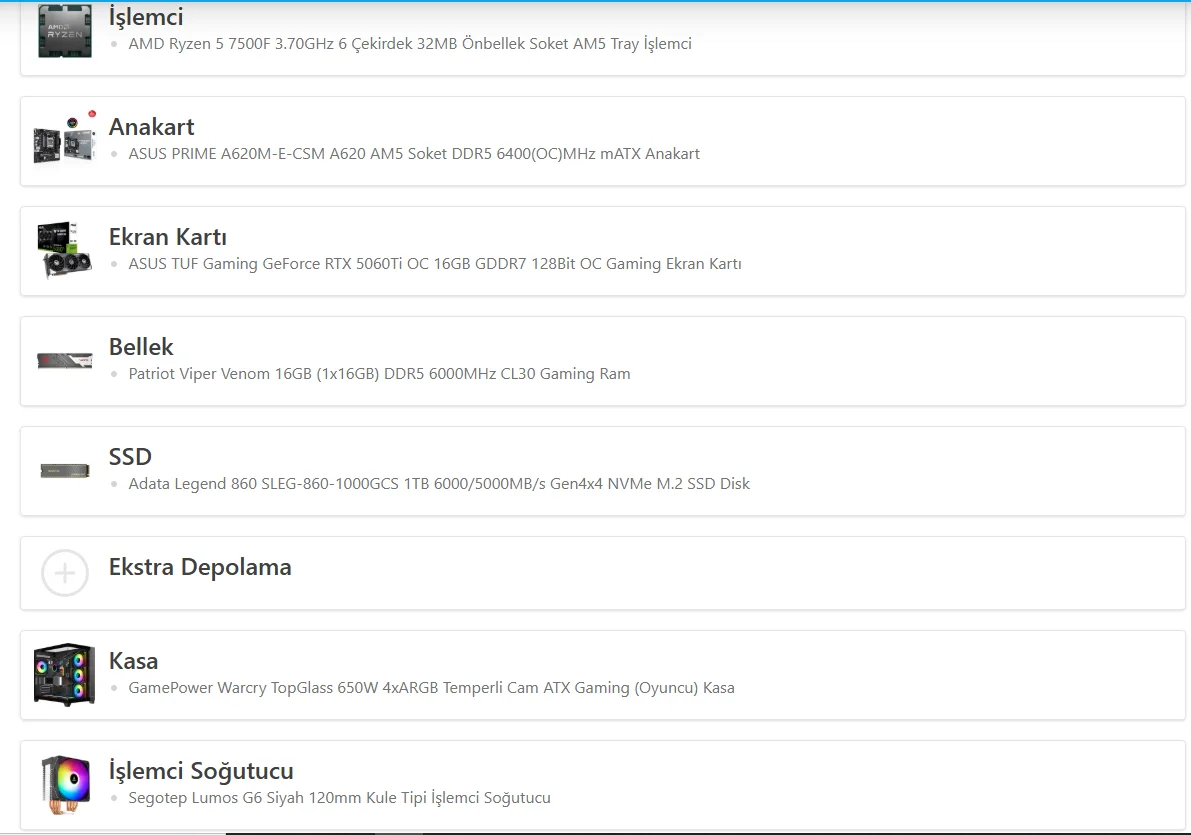Click the Adata Legend 860 1TB text
Image resolution: width=1191 pixels, height=835 pixels.
click(439, 484)
